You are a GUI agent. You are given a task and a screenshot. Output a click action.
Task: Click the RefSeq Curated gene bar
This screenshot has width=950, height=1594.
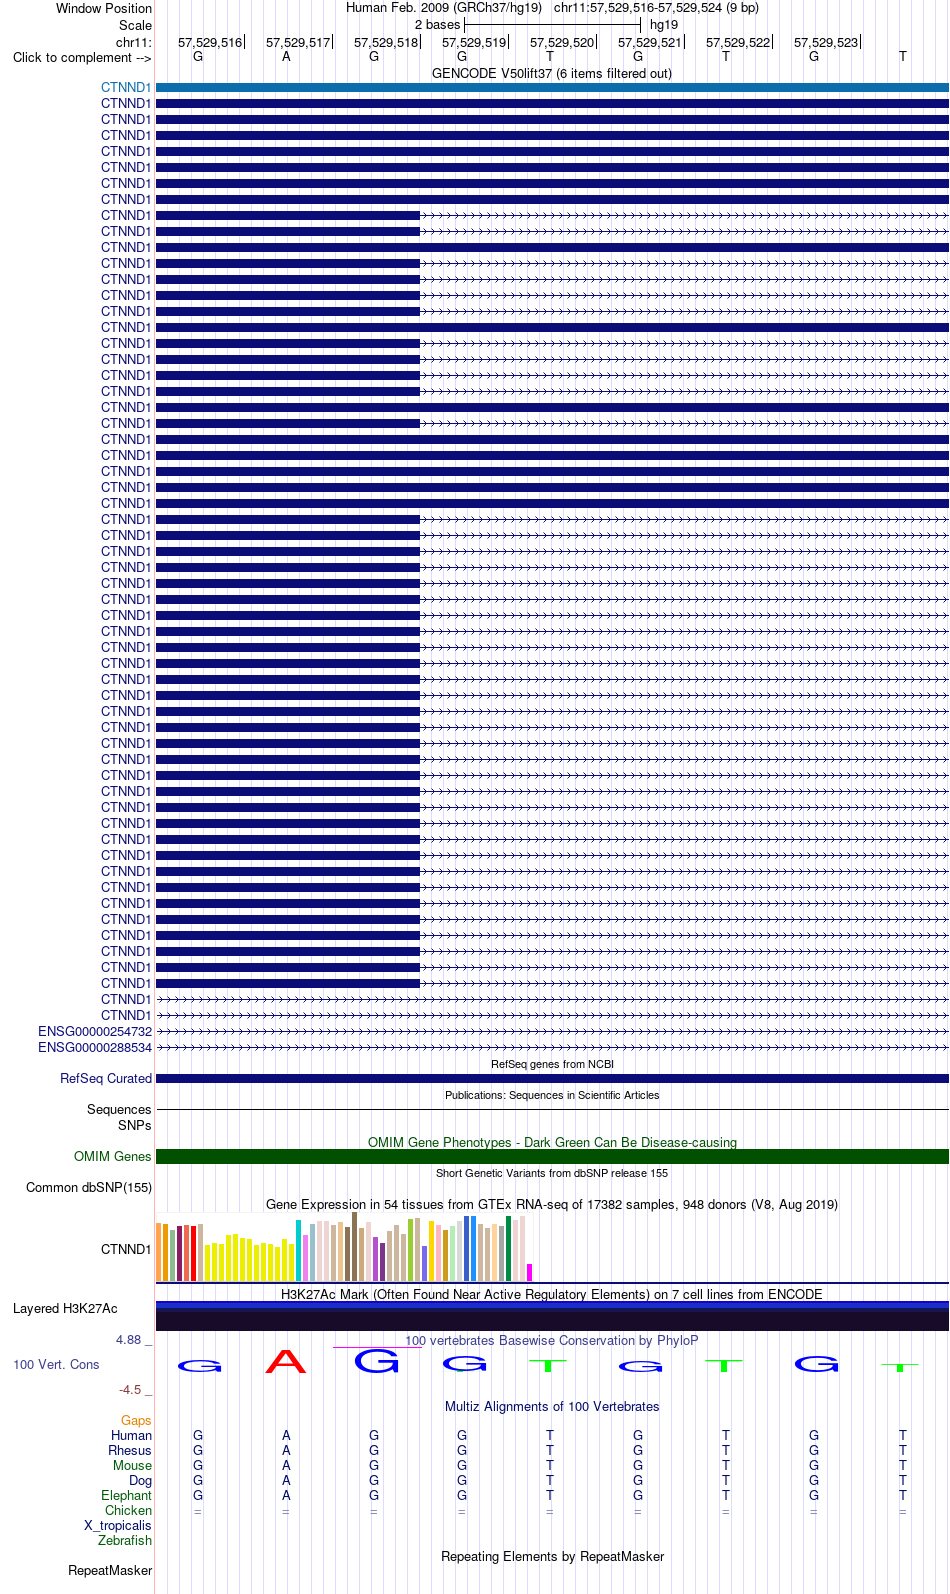pyautogui.click(x=552, y=1078)
